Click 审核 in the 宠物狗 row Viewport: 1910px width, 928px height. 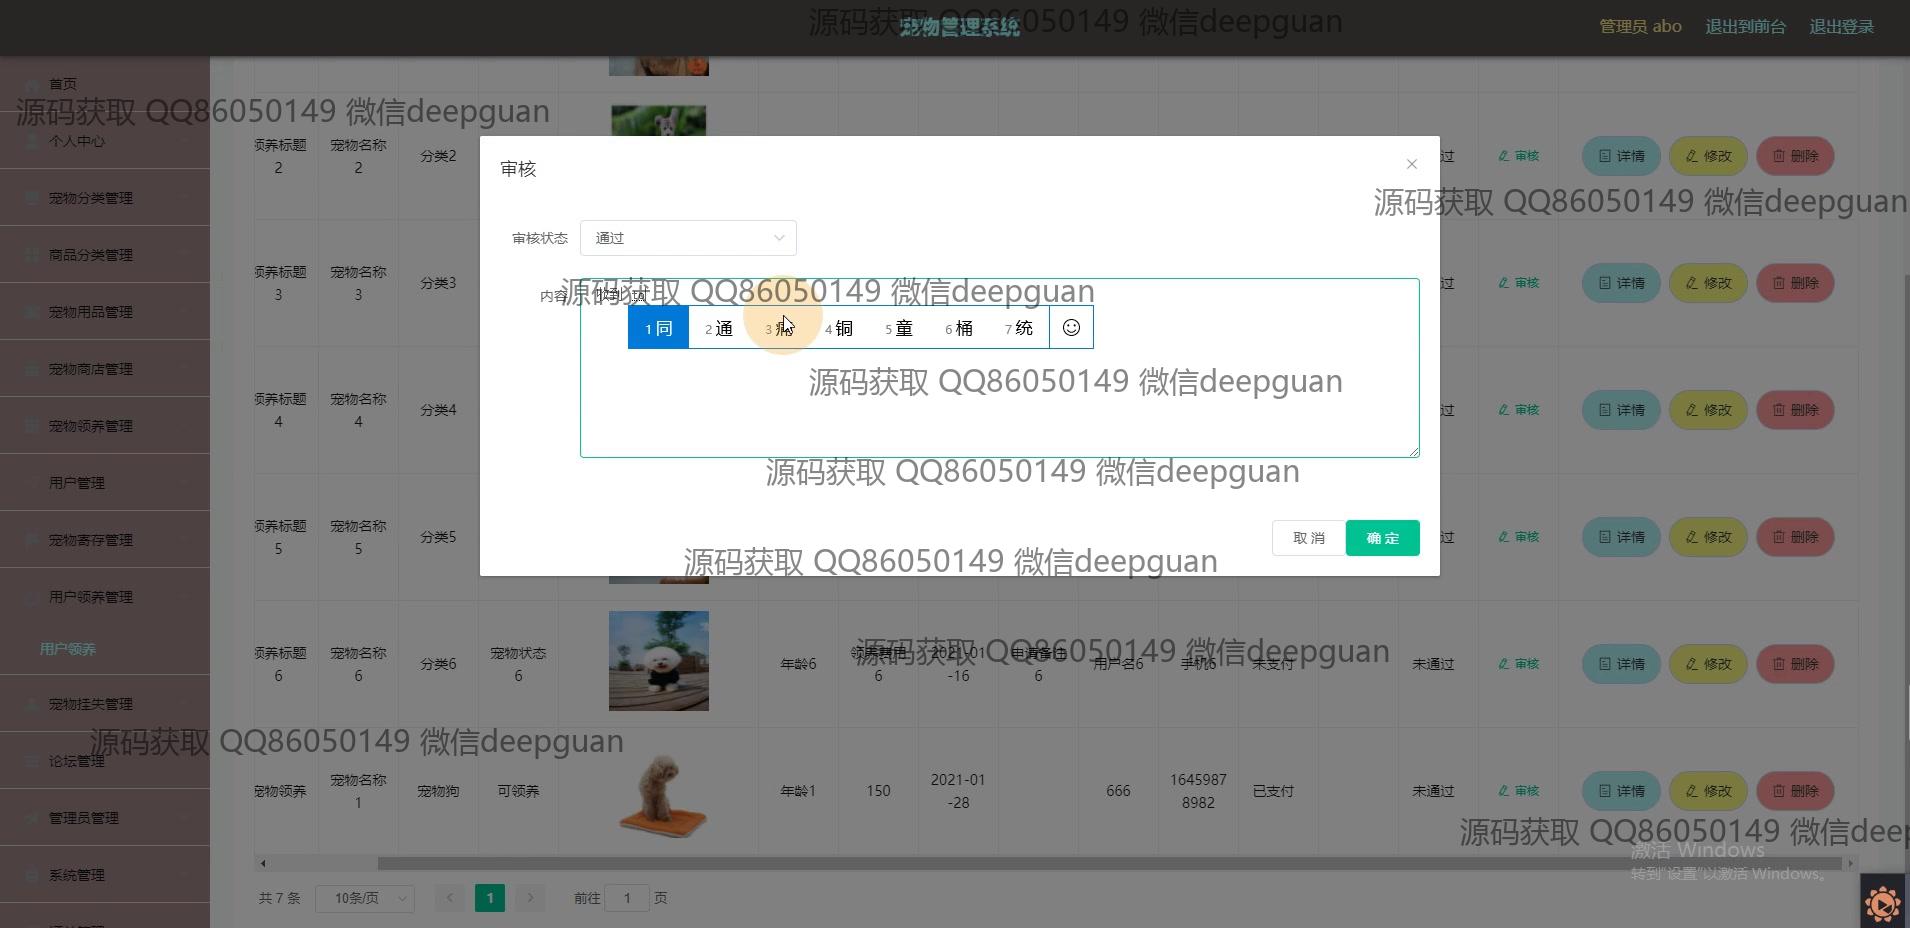tap(1518, 791)
